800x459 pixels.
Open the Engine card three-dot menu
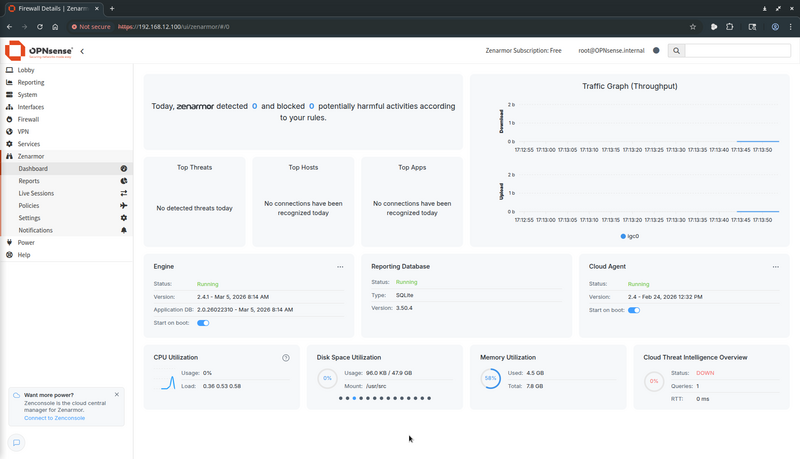340,267
